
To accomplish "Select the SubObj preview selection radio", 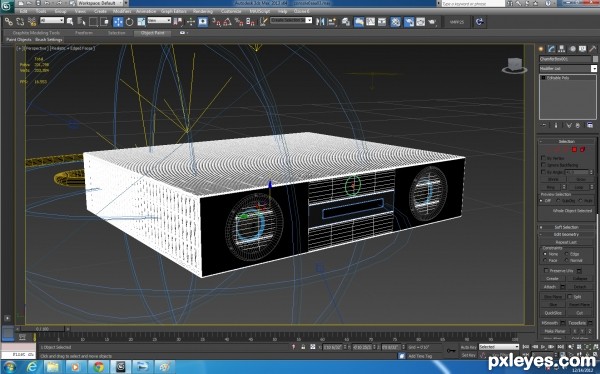I will pos(559,201).
